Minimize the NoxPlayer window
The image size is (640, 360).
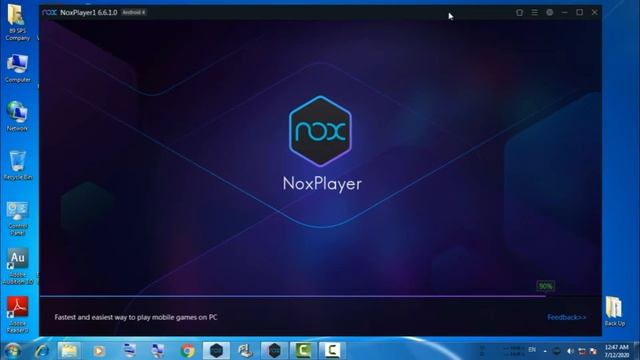tap(564, 13)
